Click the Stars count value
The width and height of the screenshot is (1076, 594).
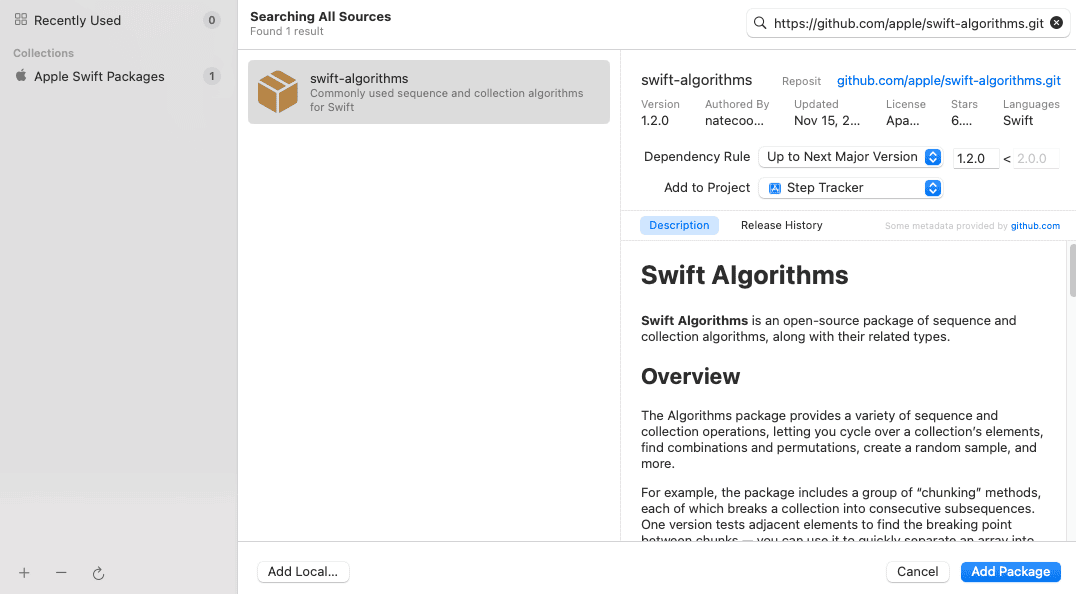click(x=961, y=121)
